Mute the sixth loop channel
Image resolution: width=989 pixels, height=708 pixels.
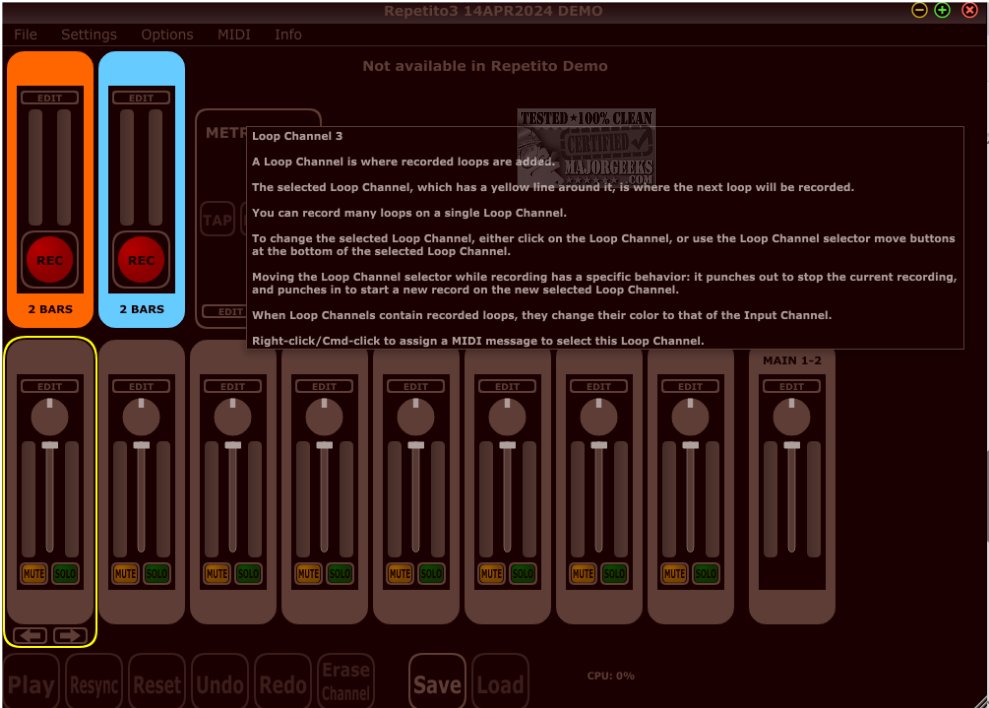coord(491,574)
